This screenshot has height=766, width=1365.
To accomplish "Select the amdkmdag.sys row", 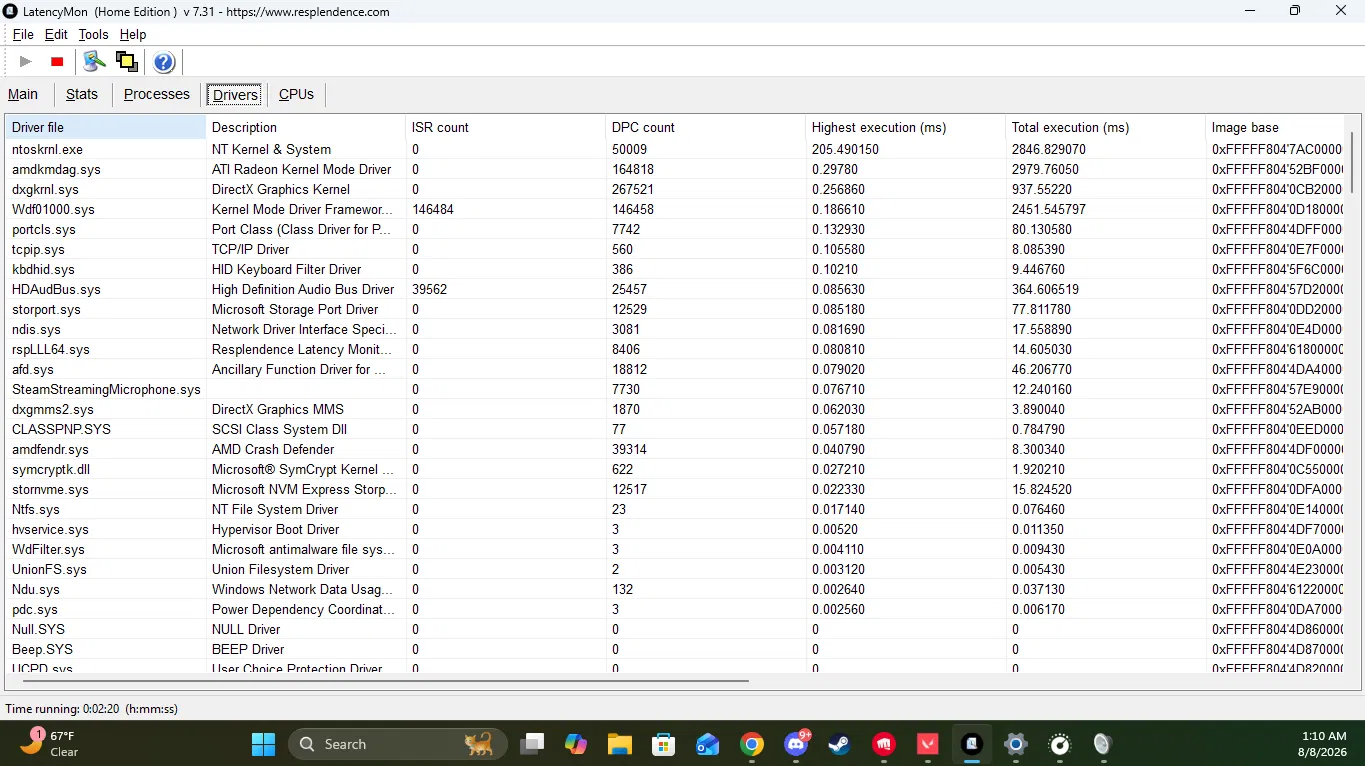I will (675, 169).
